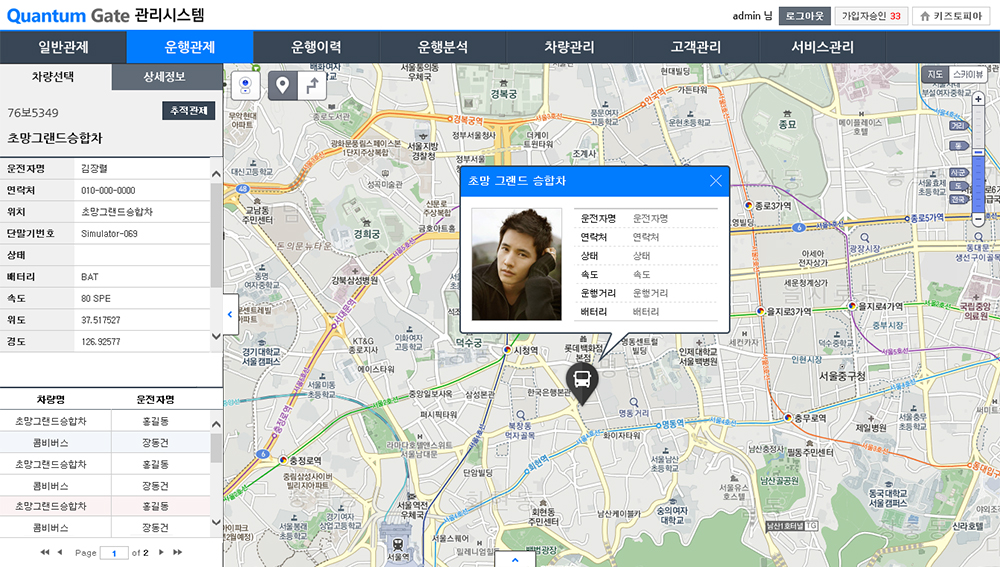Zoom in with the map plus button

(x=978, y=99)
